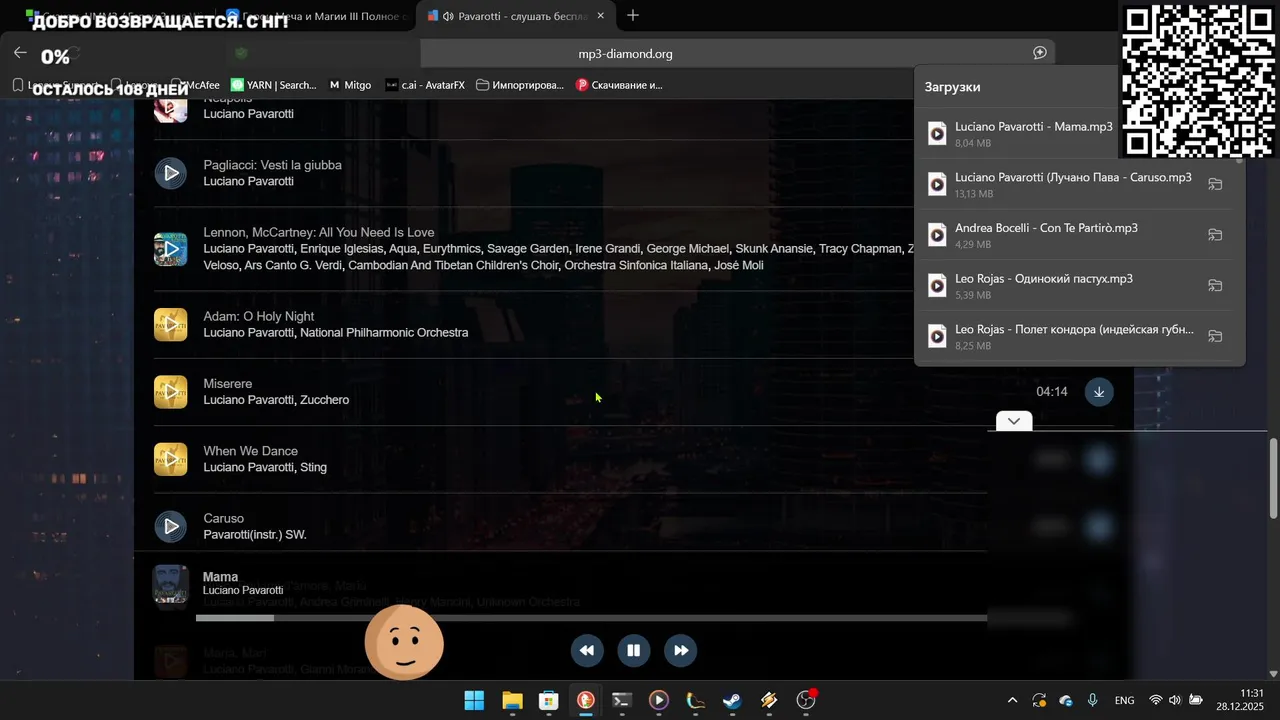Click the Pagliacci: Vesti la giubba title
This screenshot has height=720, width=1280.
coord(273,165)
